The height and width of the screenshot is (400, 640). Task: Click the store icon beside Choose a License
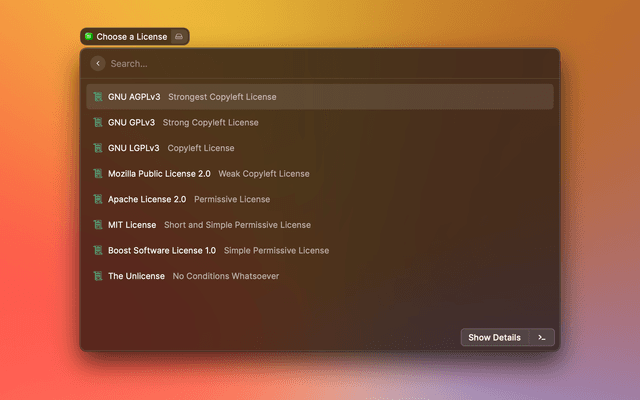click(x=178, y=37)
